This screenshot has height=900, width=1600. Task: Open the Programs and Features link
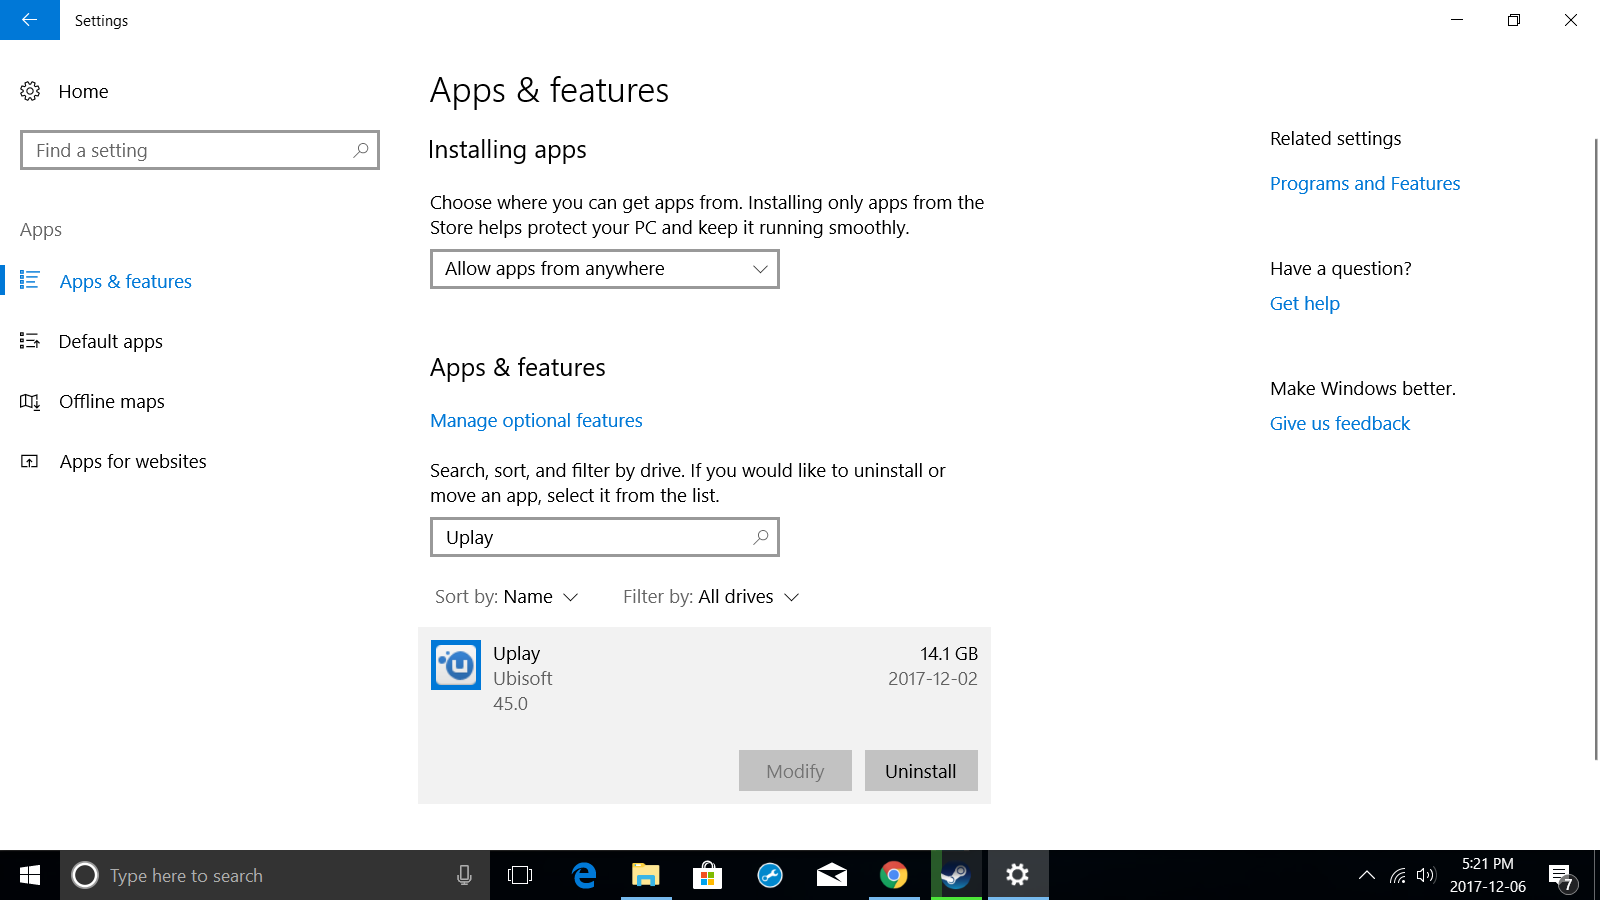(x=1365, y=183)
